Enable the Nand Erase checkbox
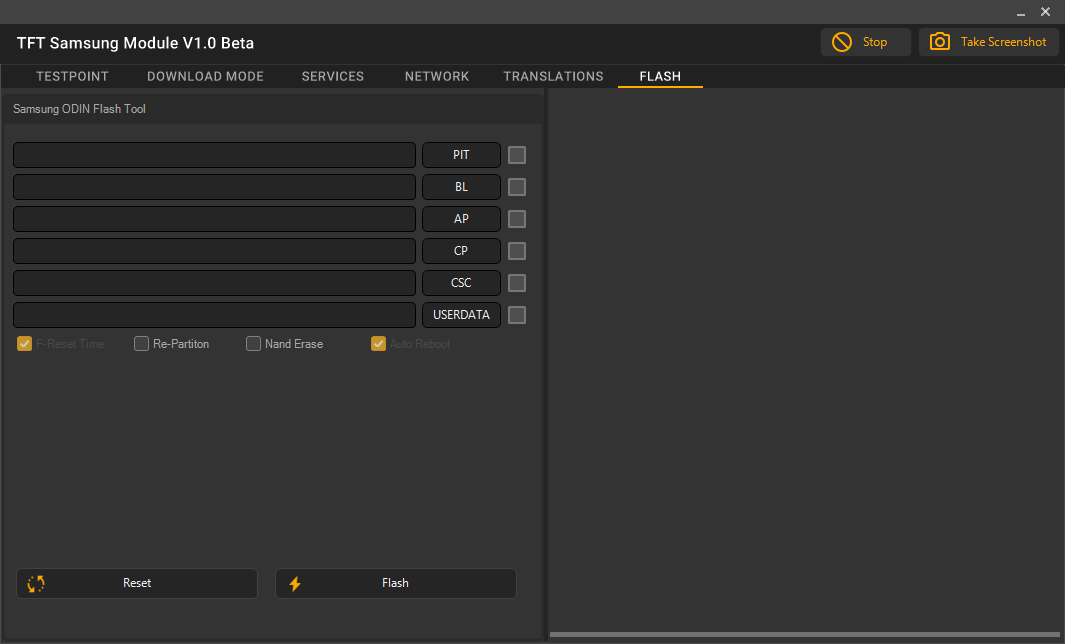 tap(253, 343)
